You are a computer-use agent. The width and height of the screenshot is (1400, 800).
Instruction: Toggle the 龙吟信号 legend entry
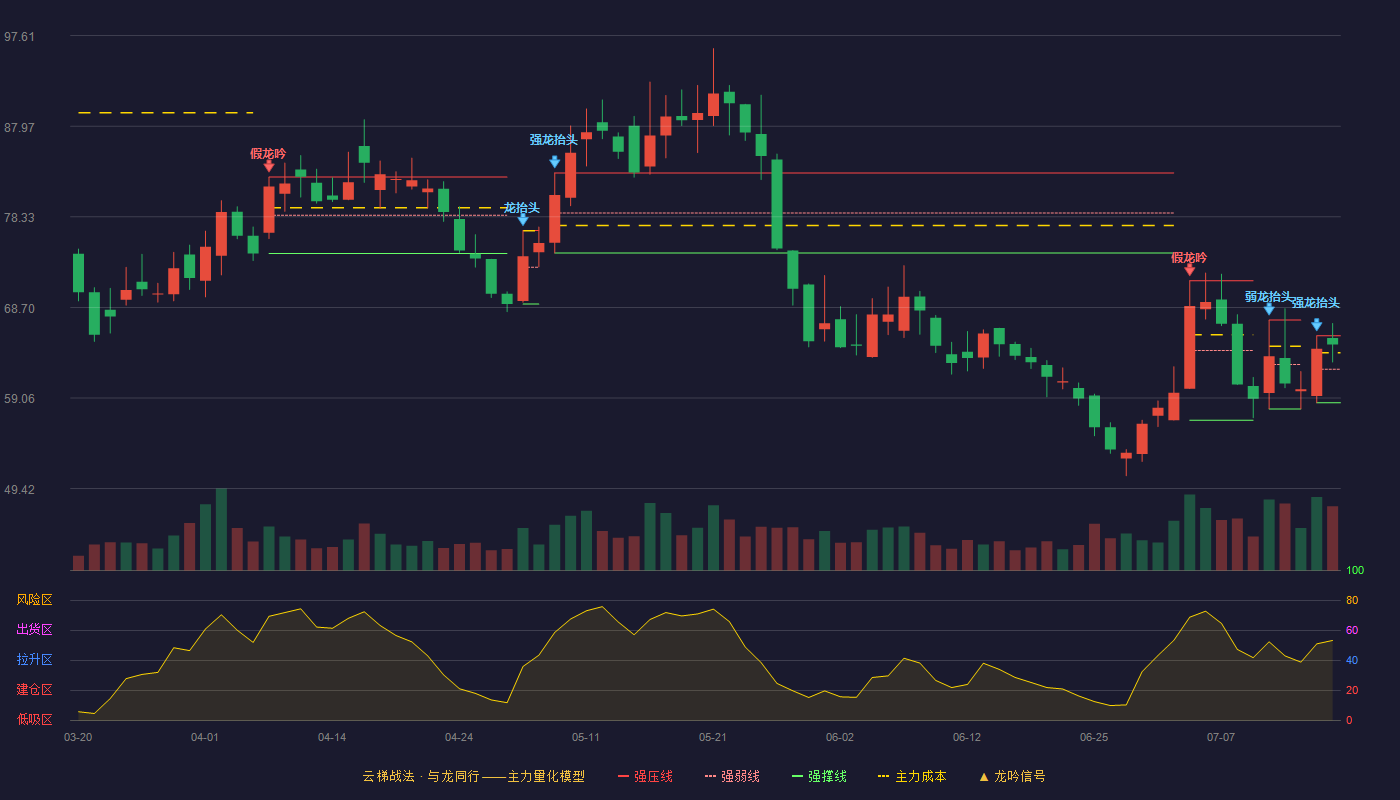point(1012,776)
